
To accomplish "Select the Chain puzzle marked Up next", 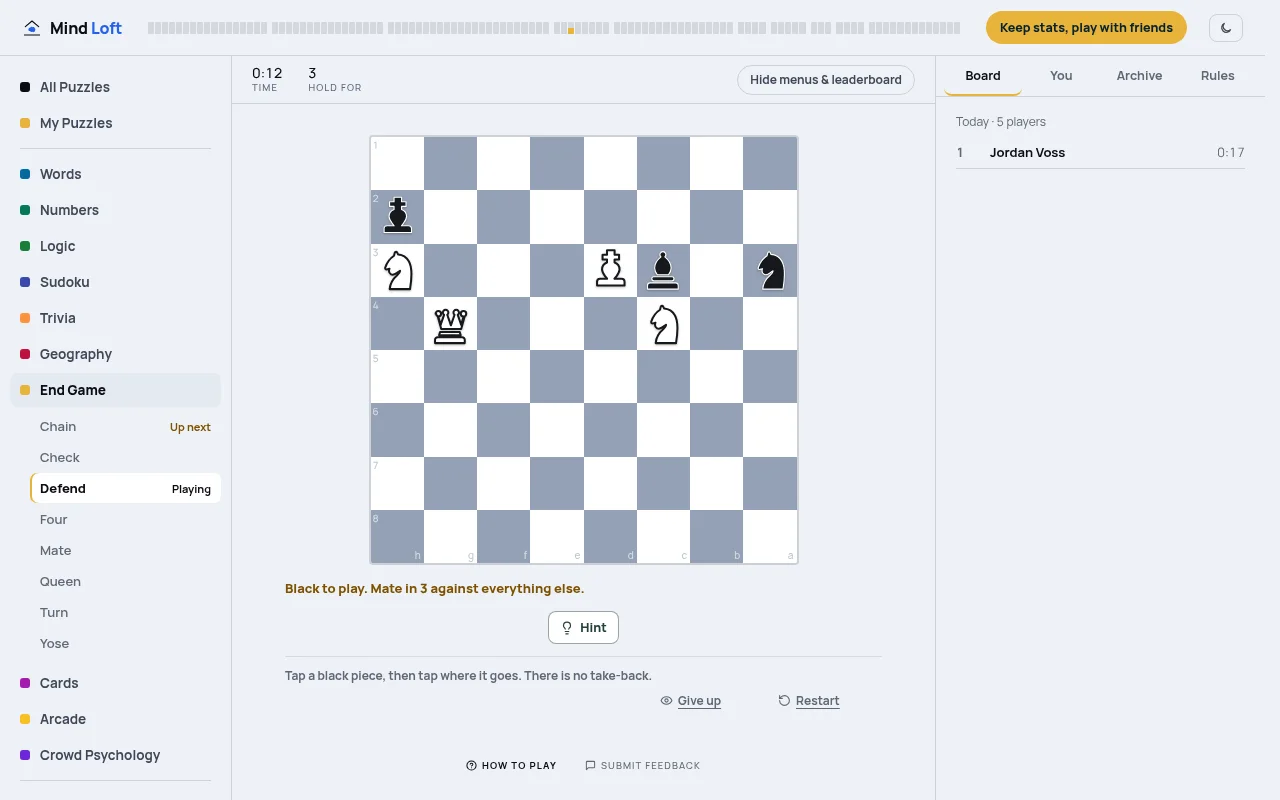I will (x=125, y=427).
